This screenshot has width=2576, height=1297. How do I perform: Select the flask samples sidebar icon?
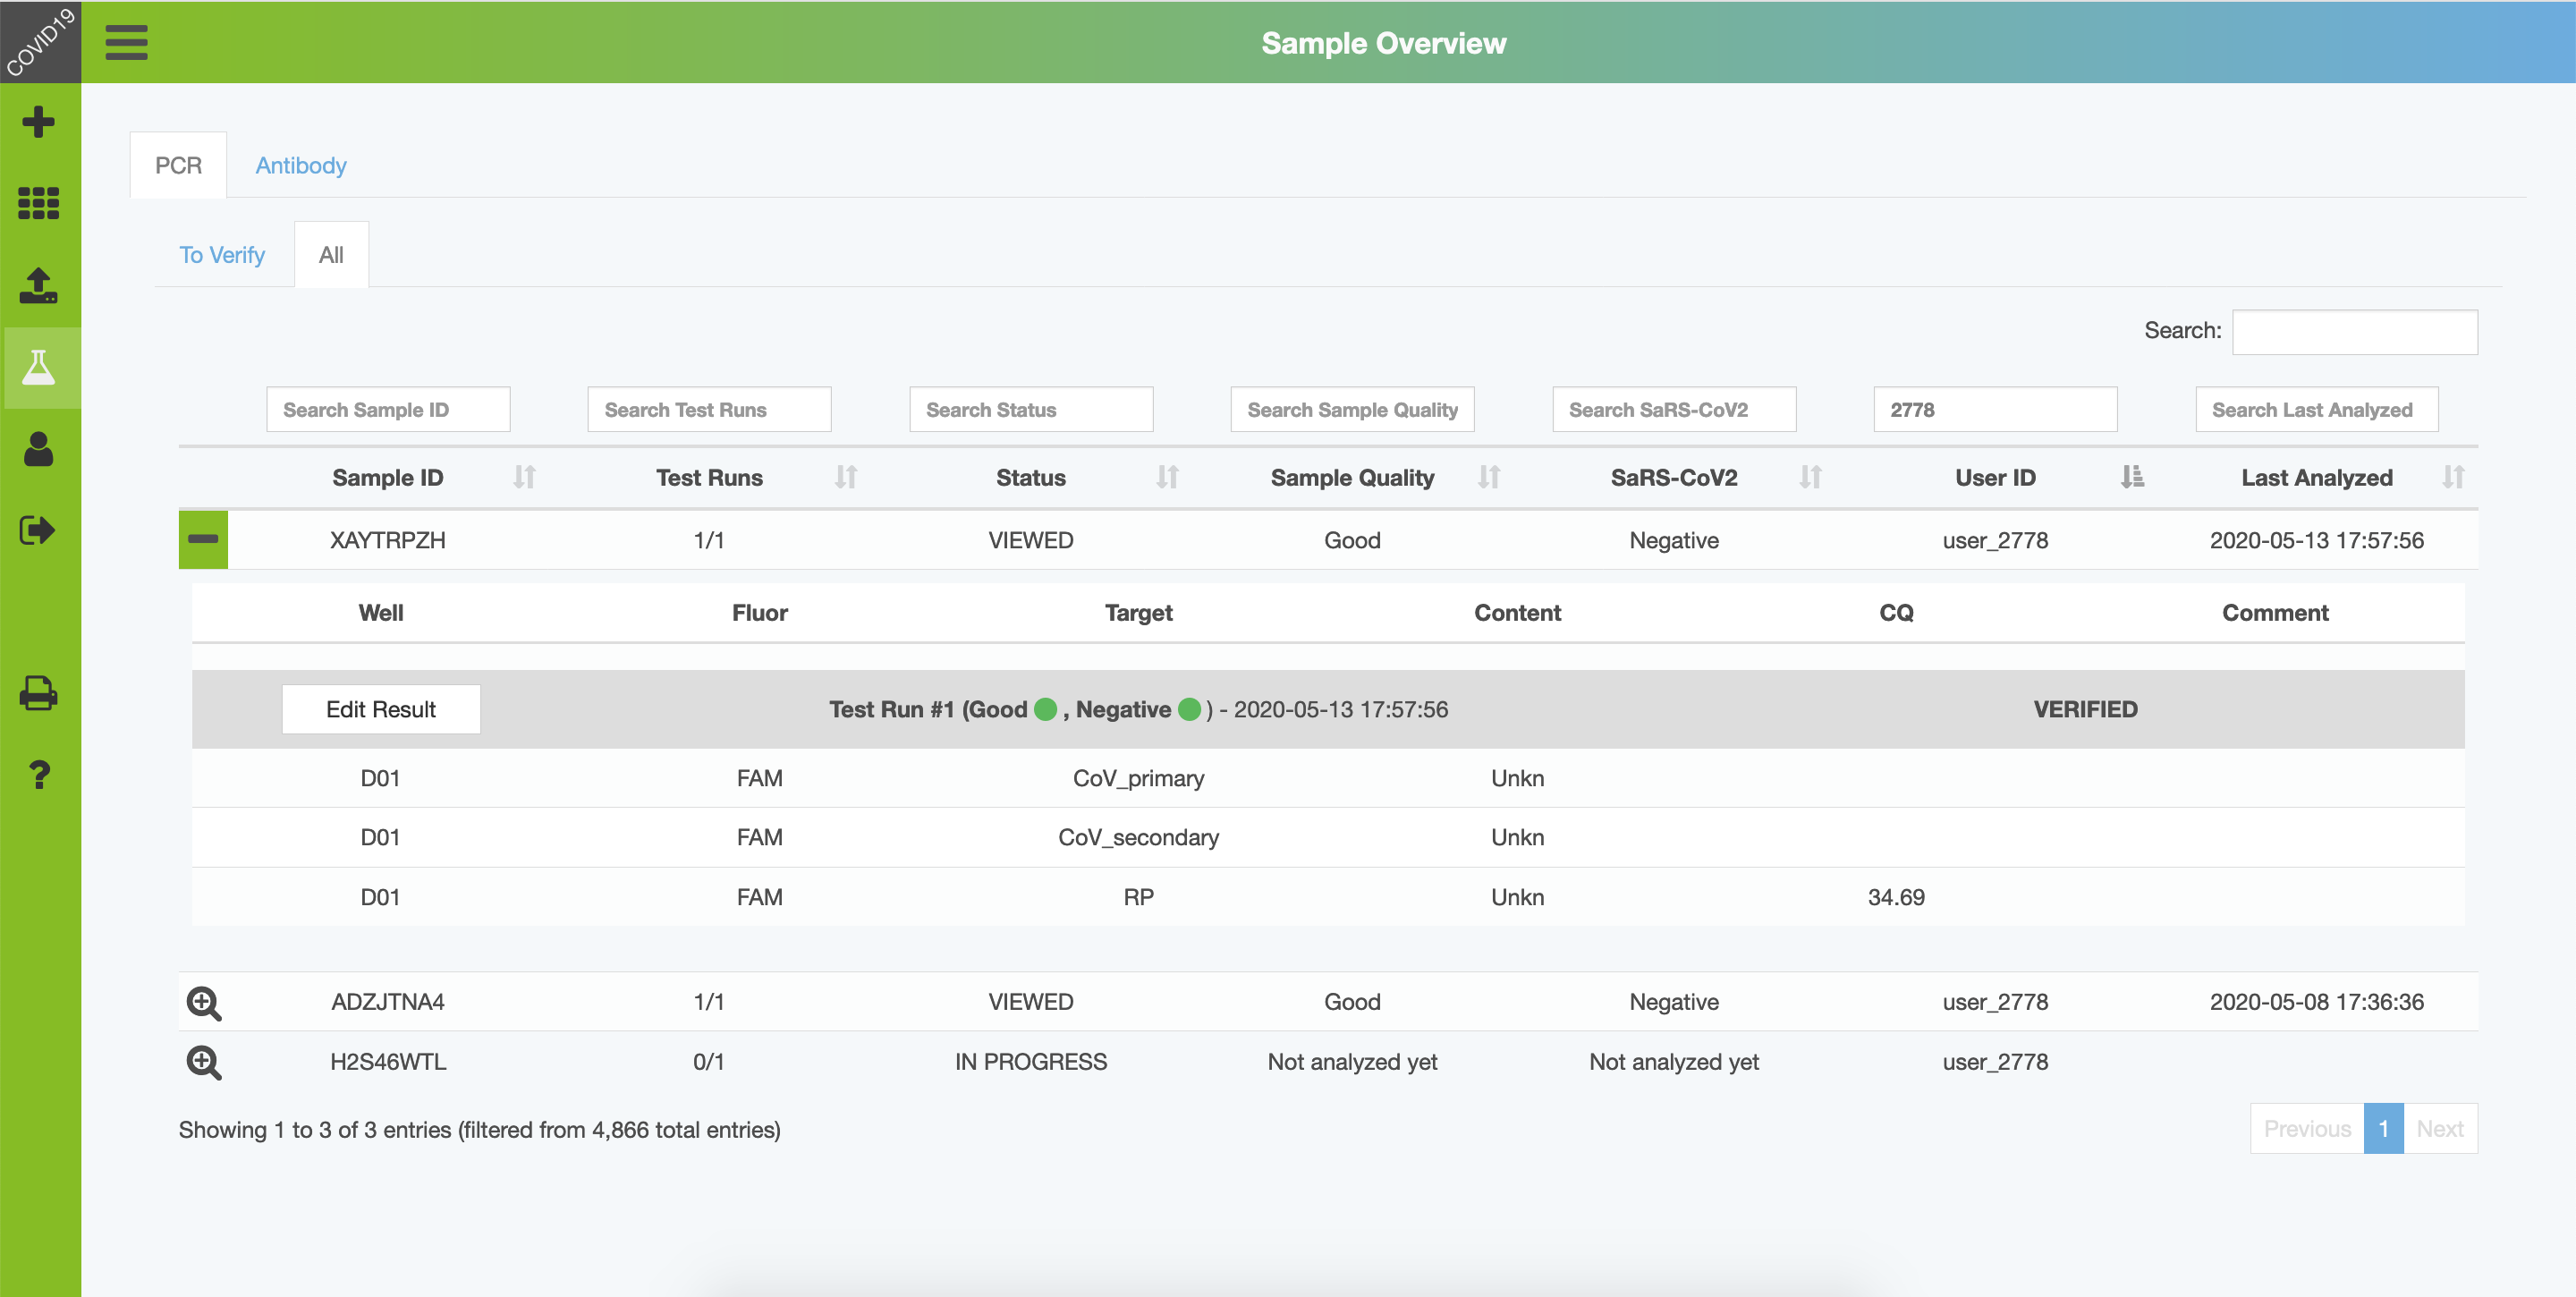(x=39, y=367)
